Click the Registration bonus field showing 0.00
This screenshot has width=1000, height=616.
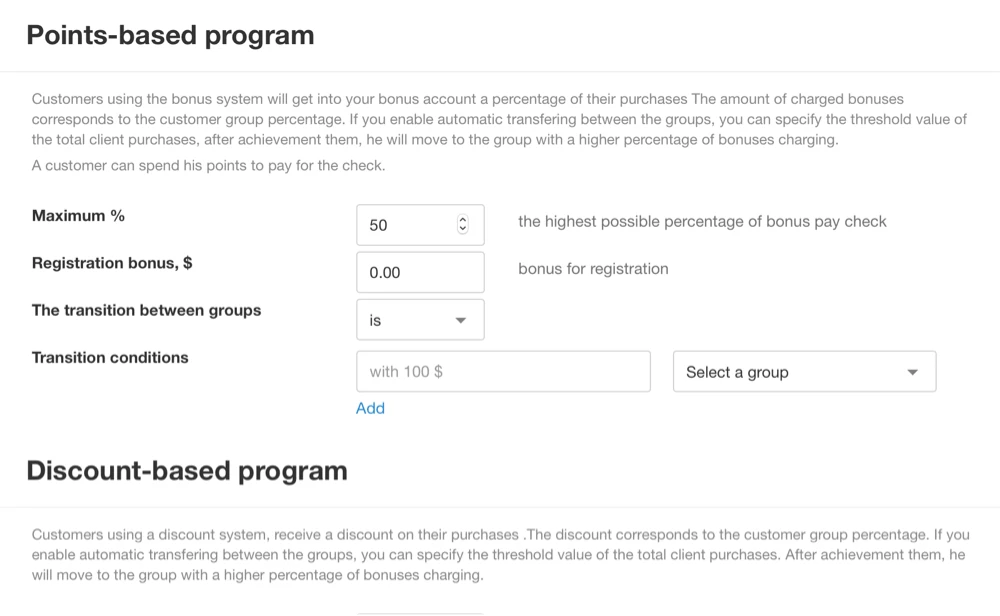(420, 272)
